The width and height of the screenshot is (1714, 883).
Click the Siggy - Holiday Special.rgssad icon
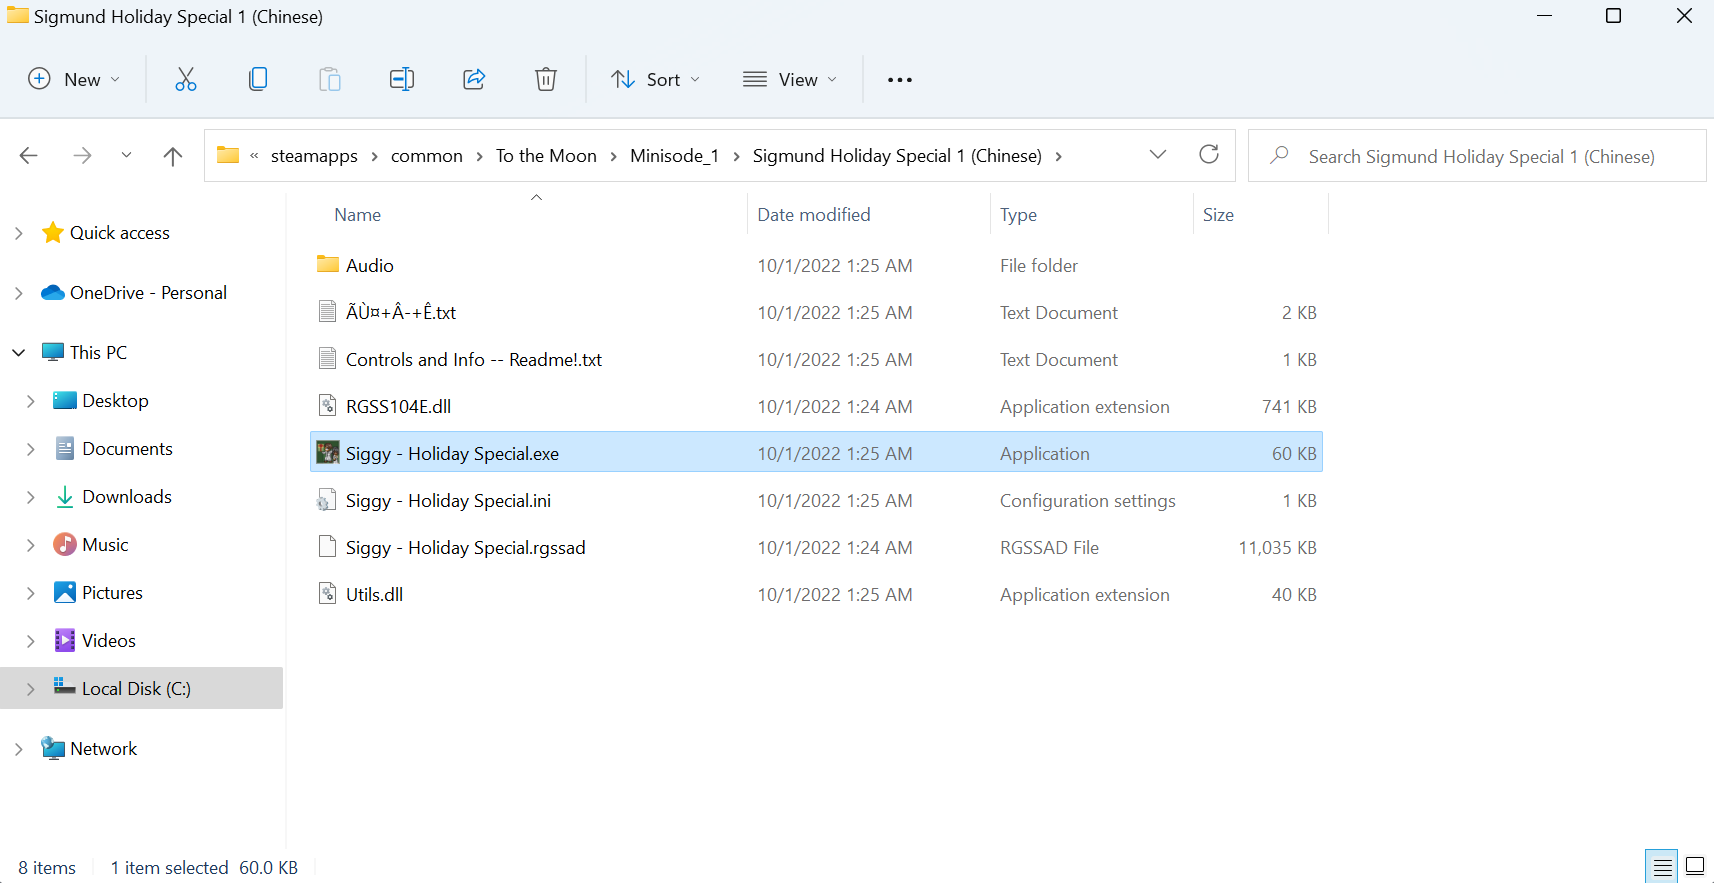327,547
